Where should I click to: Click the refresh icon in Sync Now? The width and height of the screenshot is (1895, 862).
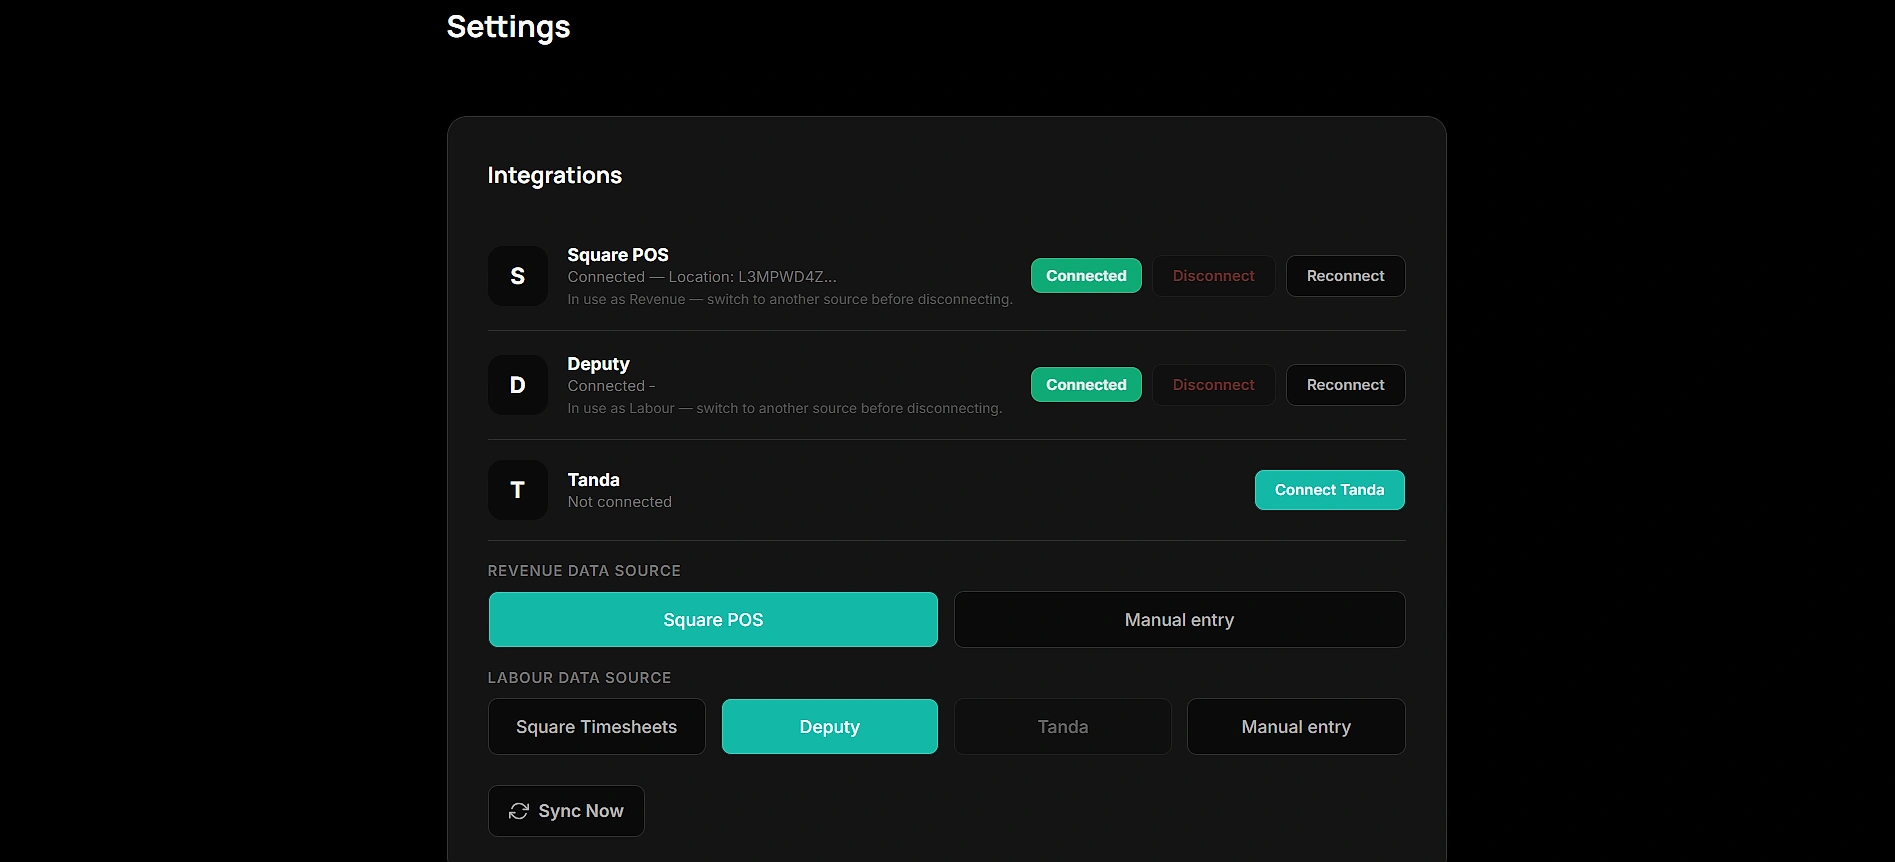tap(518, 811)
